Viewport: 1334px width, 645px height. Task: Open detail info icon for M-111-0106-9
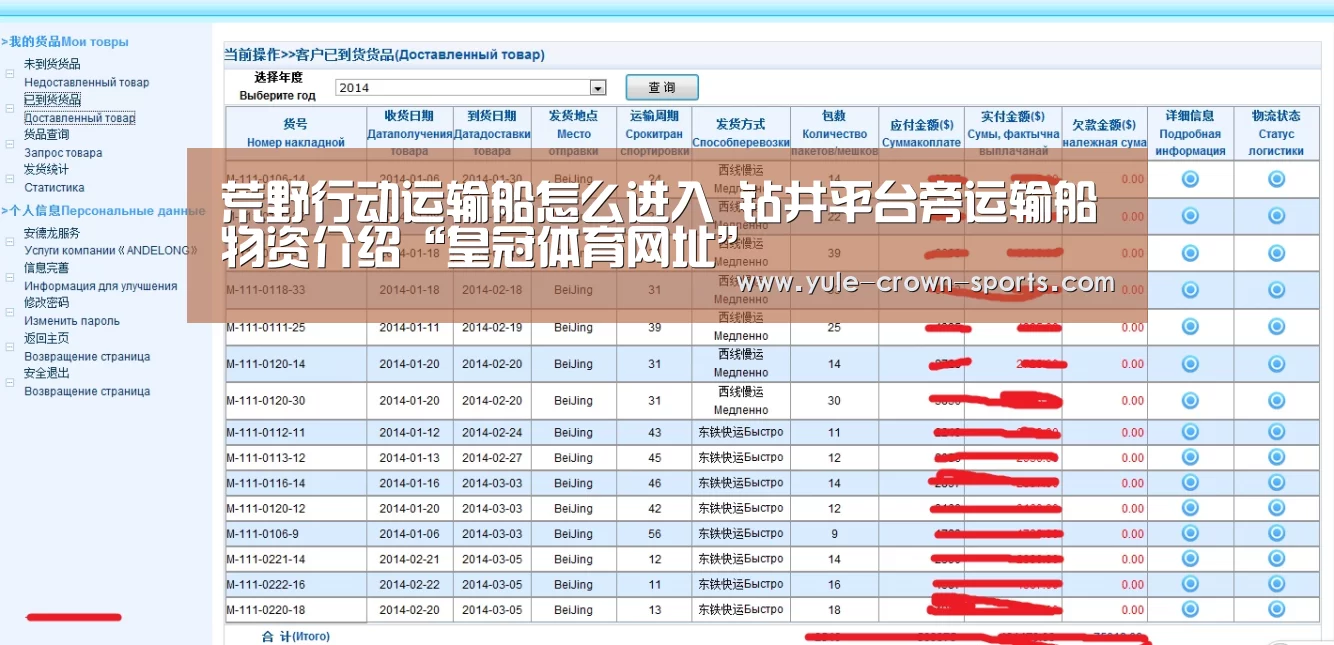tap(1190, 534)
